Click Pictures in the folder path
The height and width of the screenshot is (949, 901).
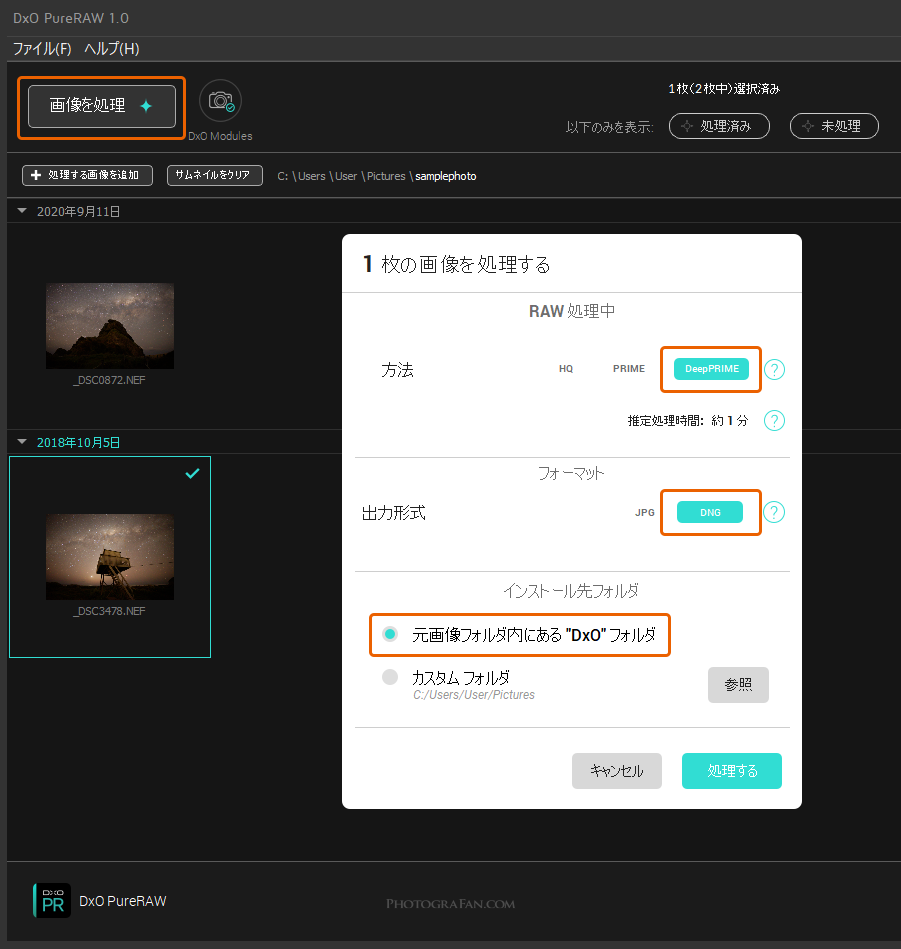[x=386, y=176]
